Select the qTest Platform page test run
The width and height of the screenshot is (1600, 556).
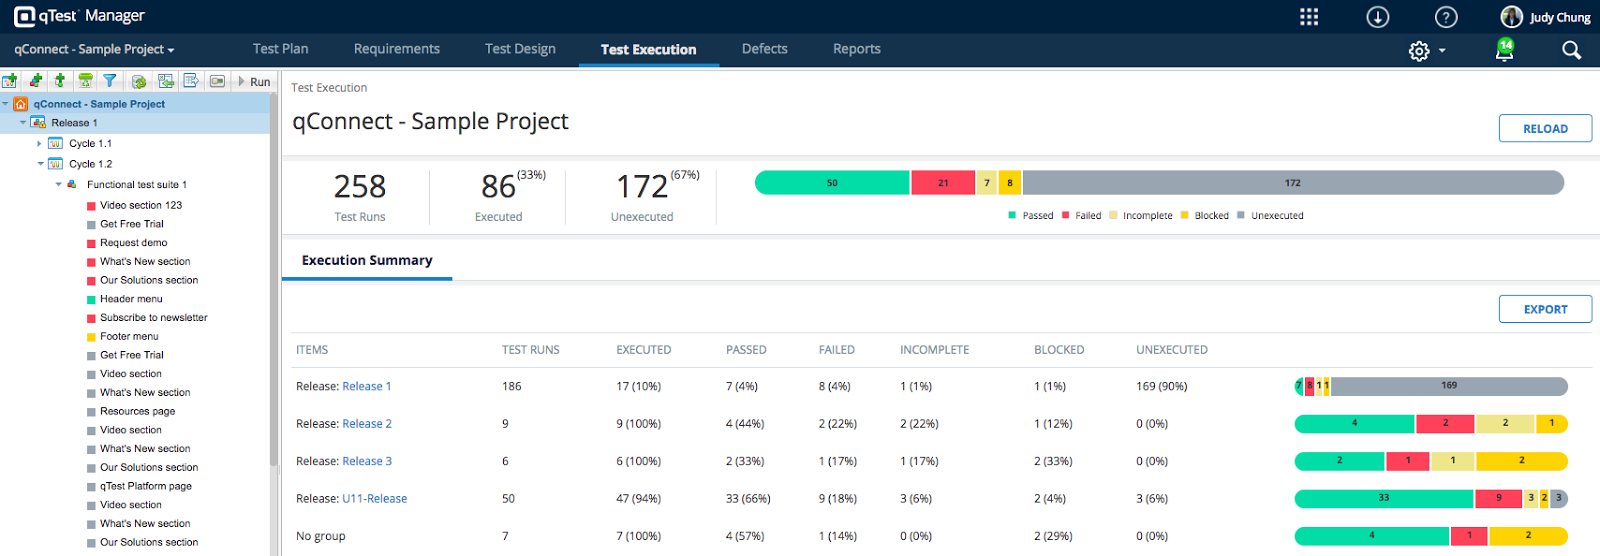click(146, 486)
